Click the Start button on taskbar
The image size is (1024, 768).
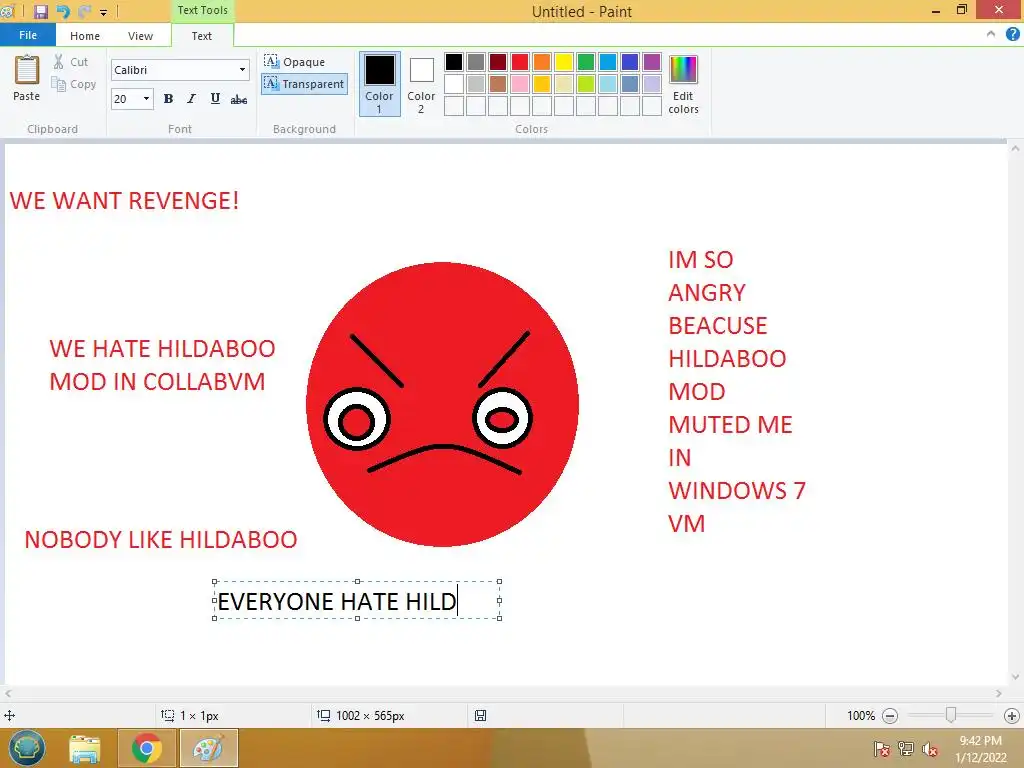[x=26, y=748]
